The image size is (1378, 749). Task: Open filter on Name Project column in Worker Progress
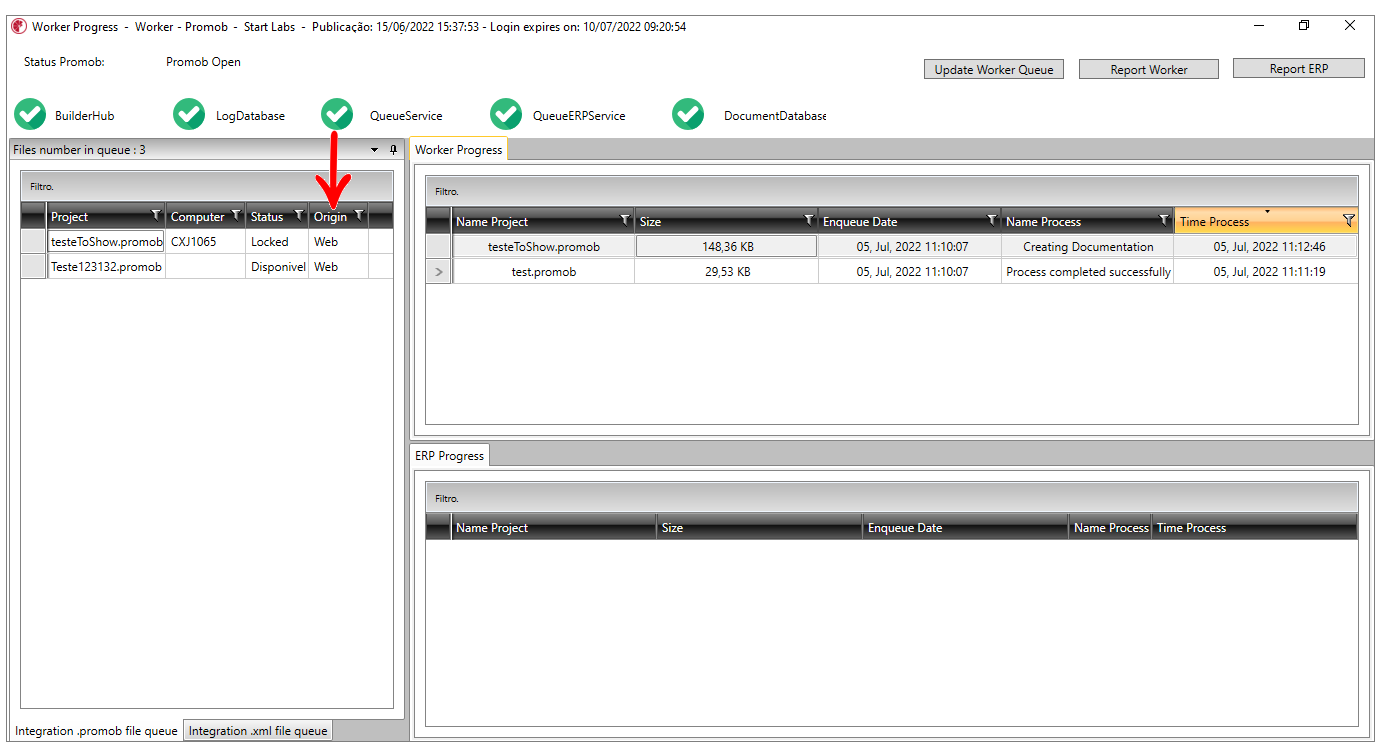coord(625,220)
